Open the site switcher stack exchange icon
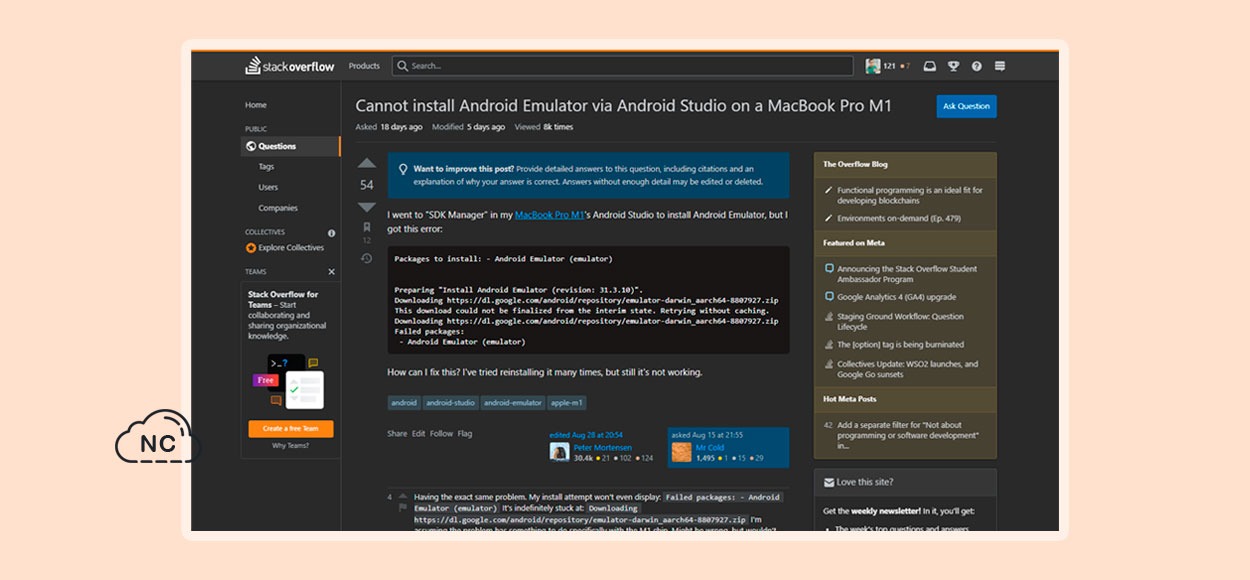 click(1000, 66)
